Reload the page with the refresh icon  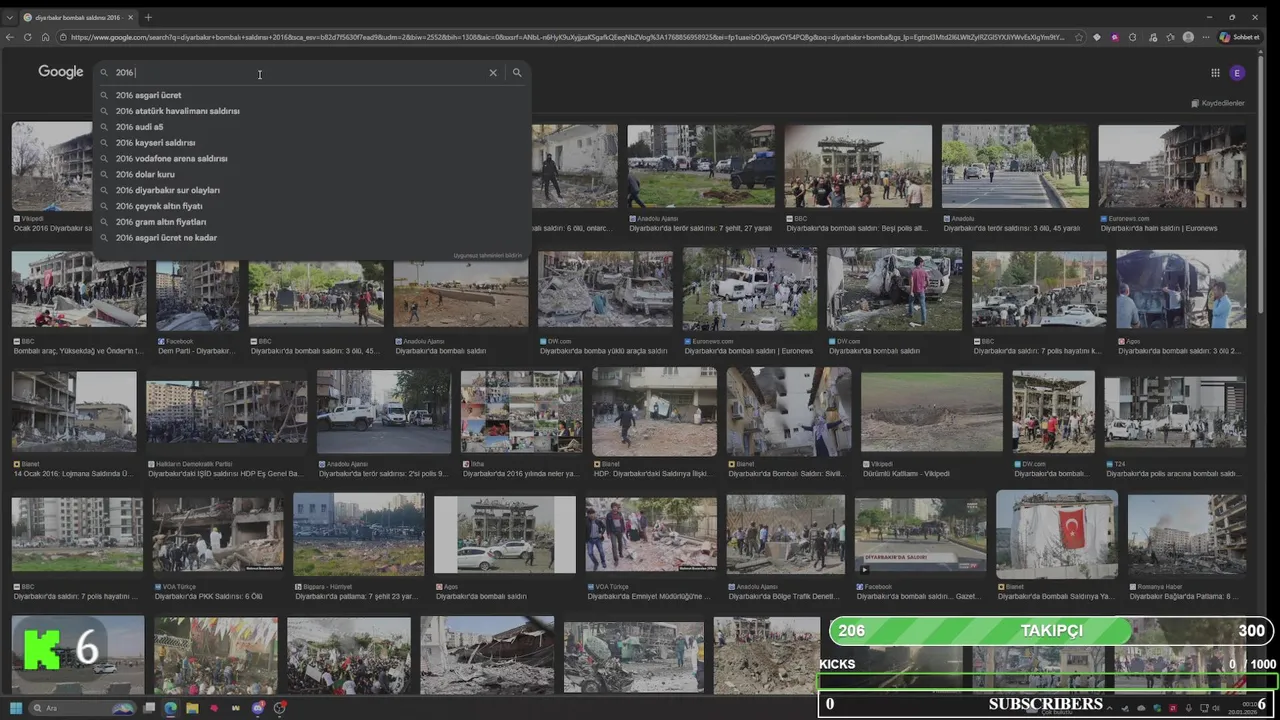coord(28,37)
